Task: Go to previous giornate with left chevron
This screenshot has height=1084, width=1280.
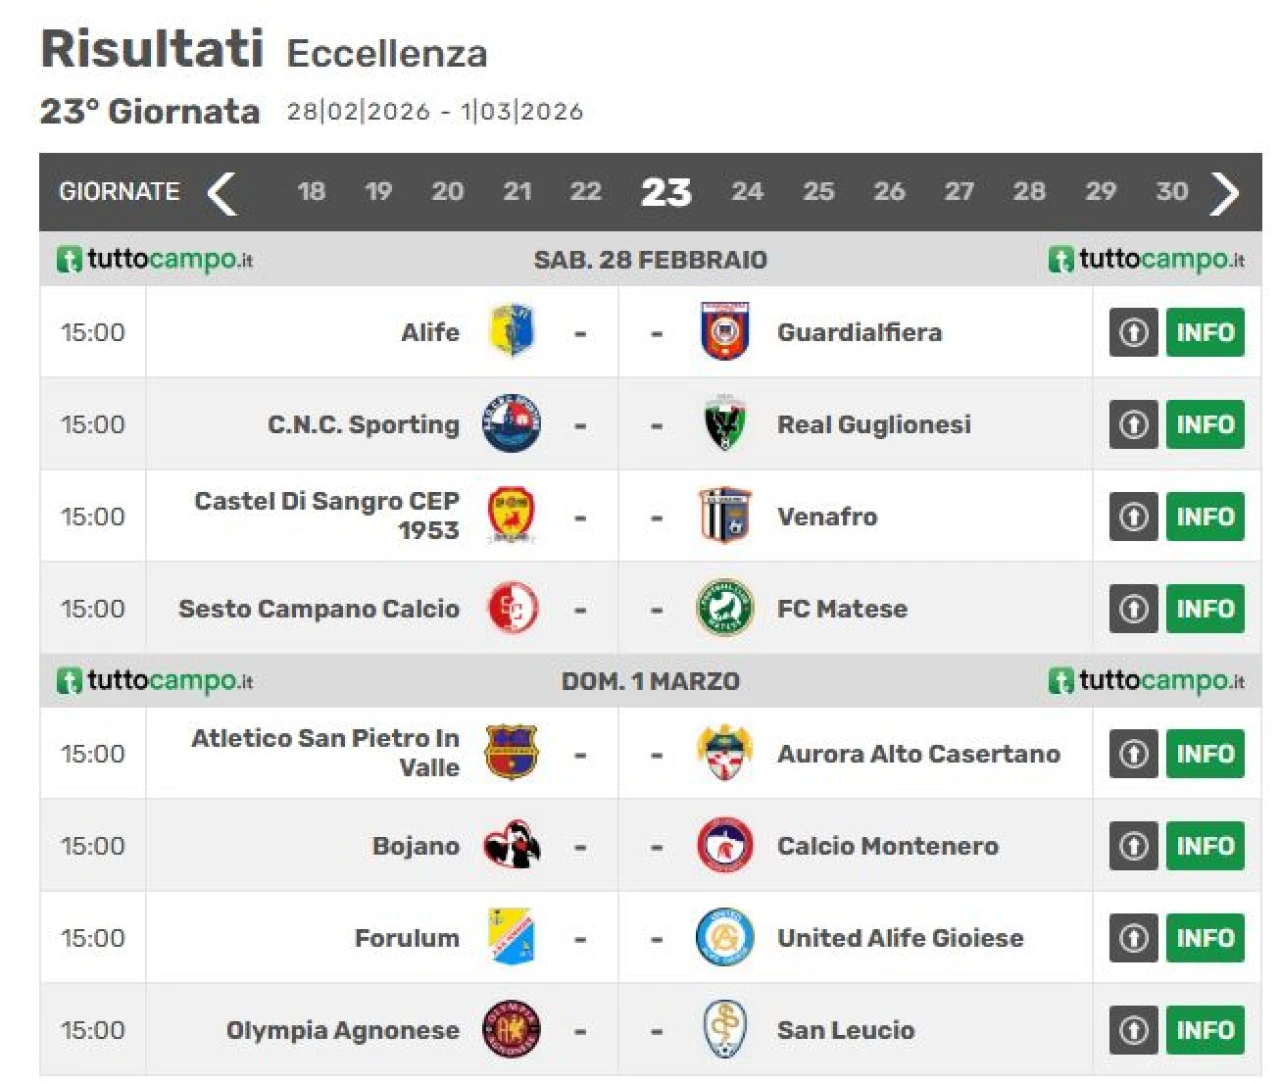Action: coord(222,192)
